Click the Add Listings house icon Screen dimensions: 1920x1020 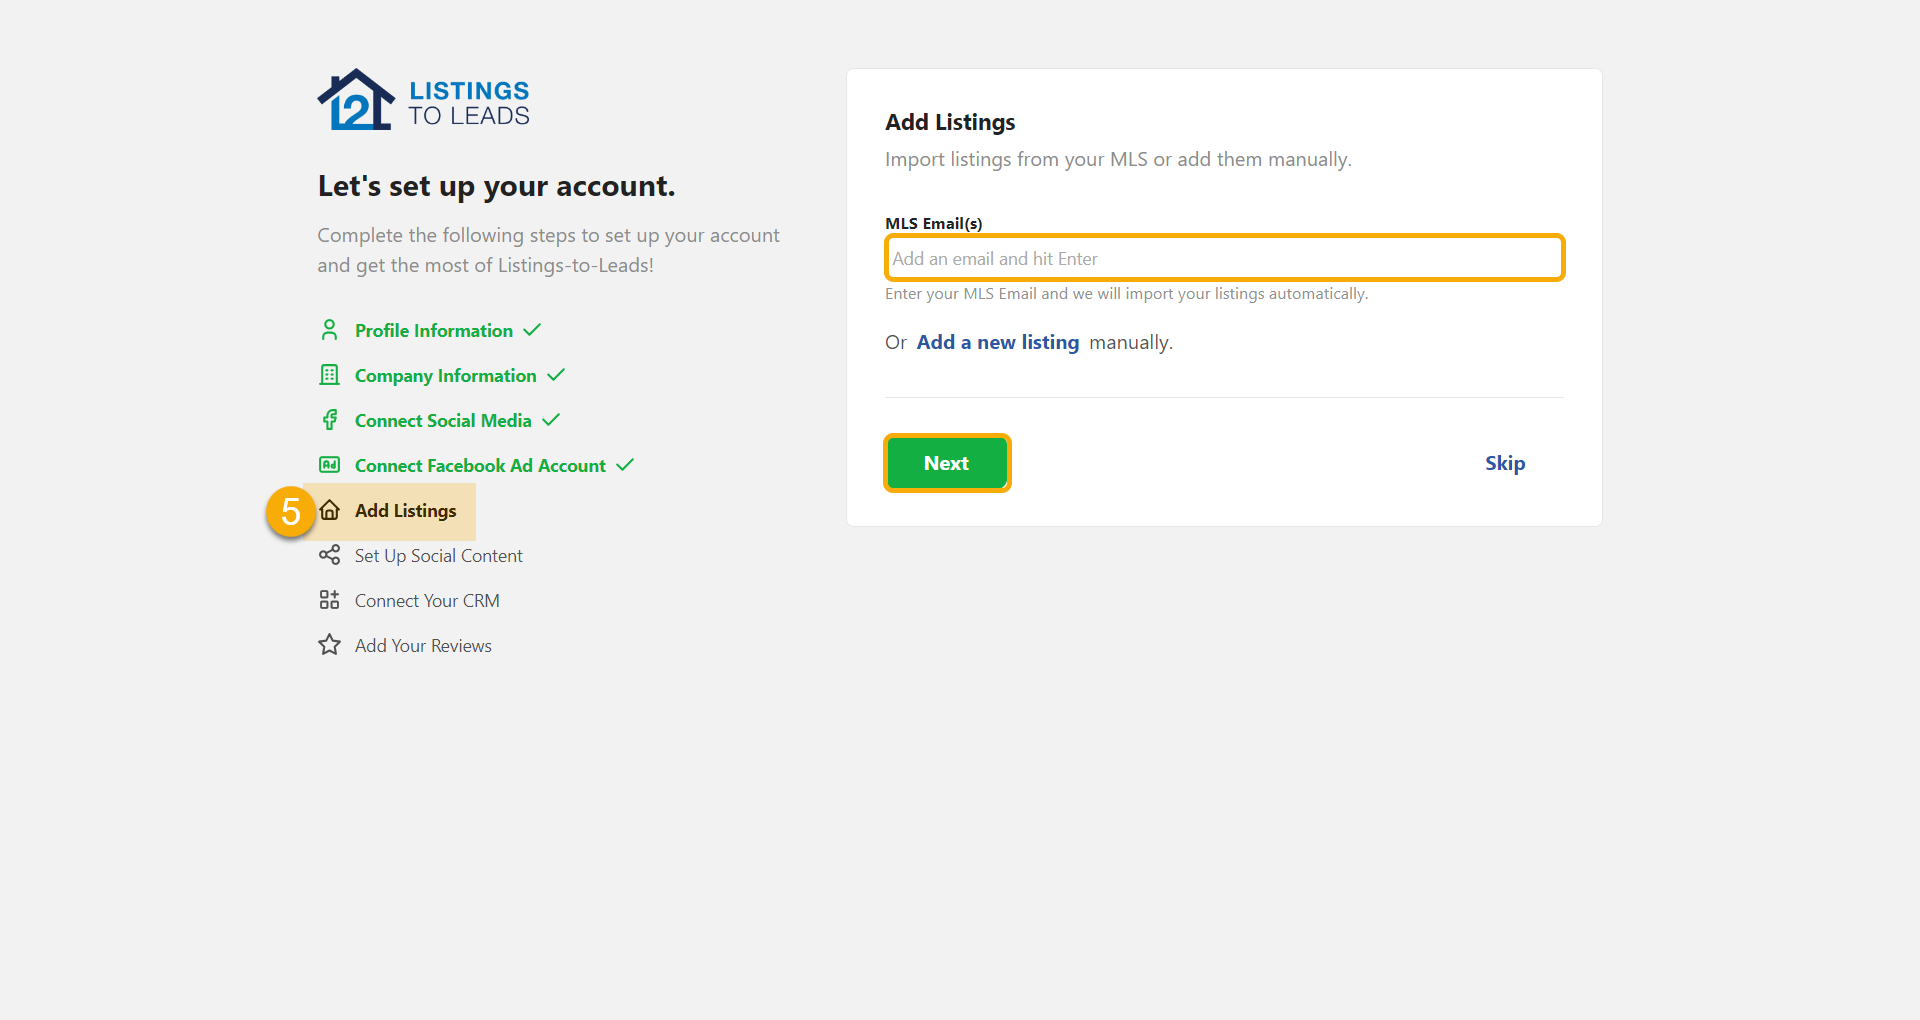[330, 510]
